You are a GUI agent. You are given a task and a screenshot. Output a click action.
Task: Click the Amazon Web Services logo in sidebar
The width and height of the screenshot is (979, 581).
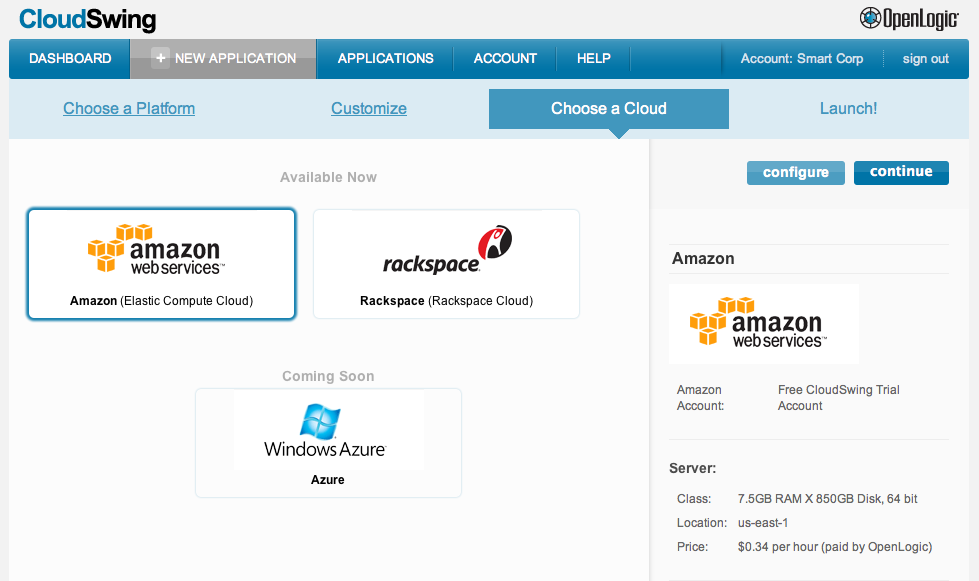pos(764,324)
